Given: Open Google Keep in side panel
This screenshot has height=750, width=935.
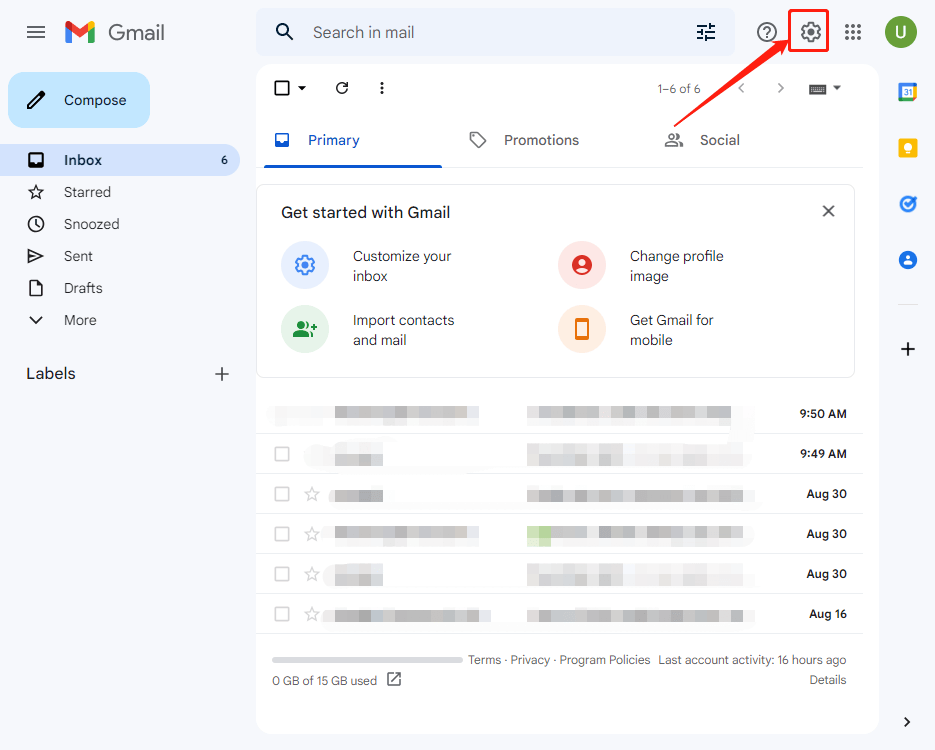Looking at the screenshot, I should 908,148.
